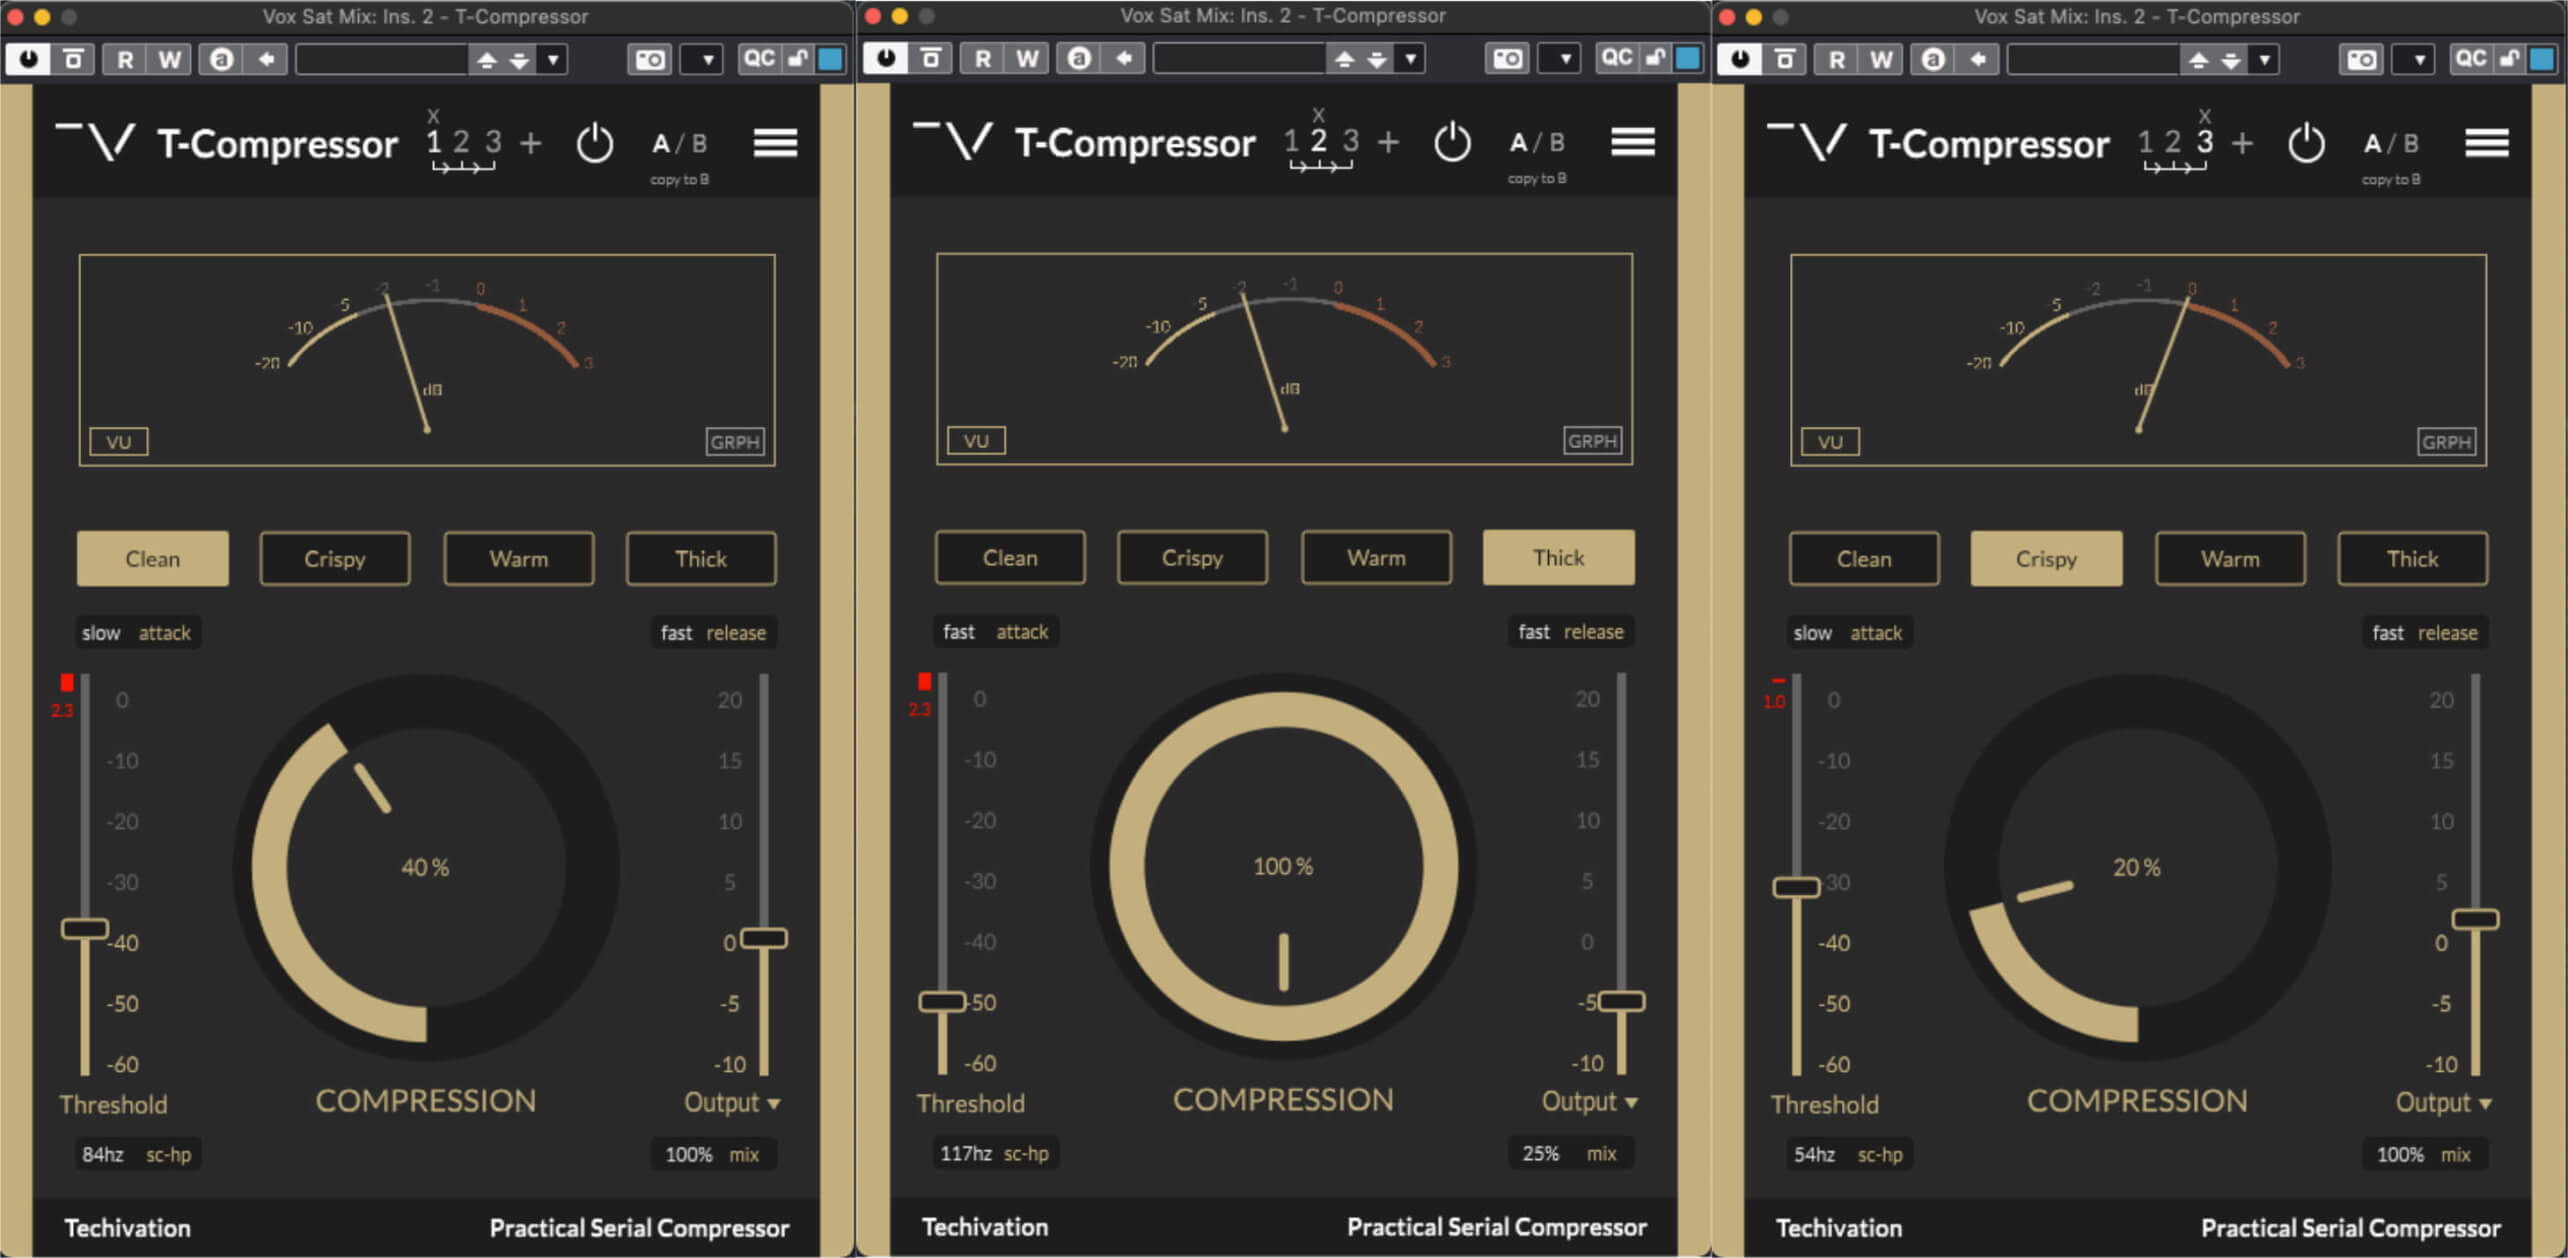This screenshot has height=1258, width=2568.
Task: Click the plus icon to add a compression stage
Action: point(531,143)
